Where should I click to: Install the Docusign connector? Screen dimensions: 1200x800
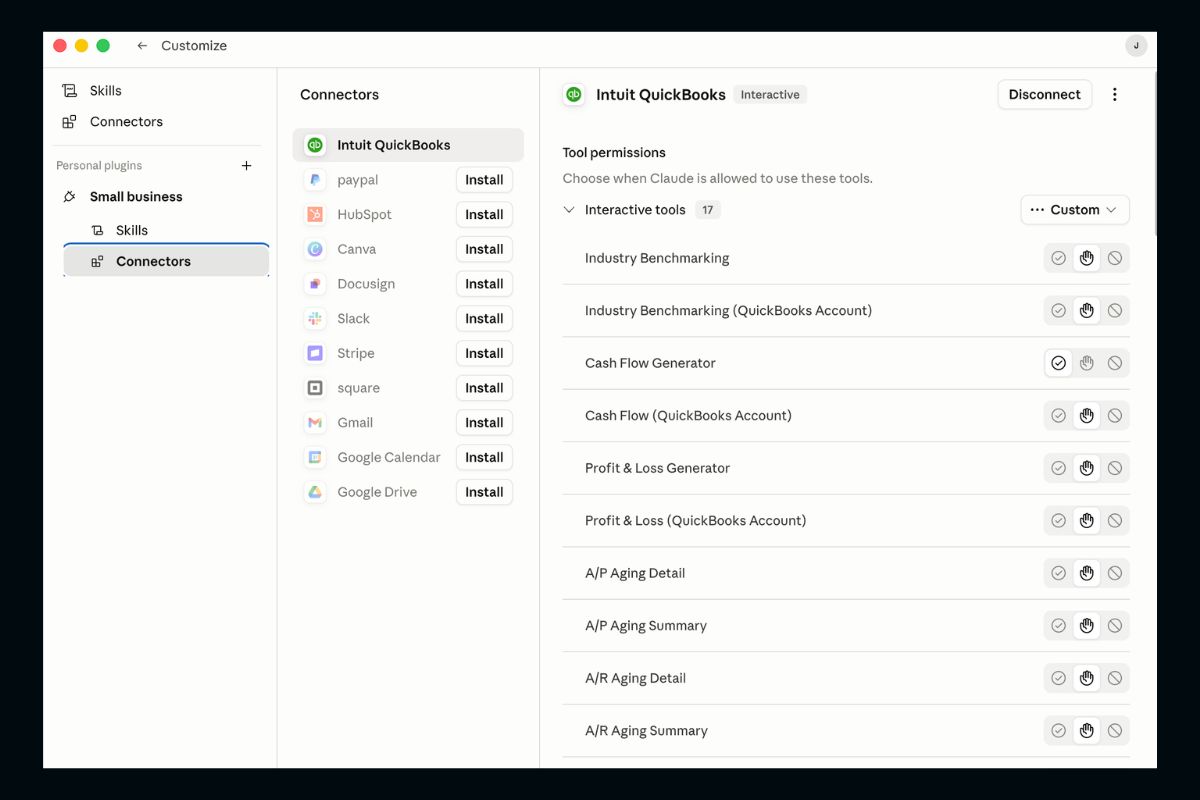(x=484, y=284)
